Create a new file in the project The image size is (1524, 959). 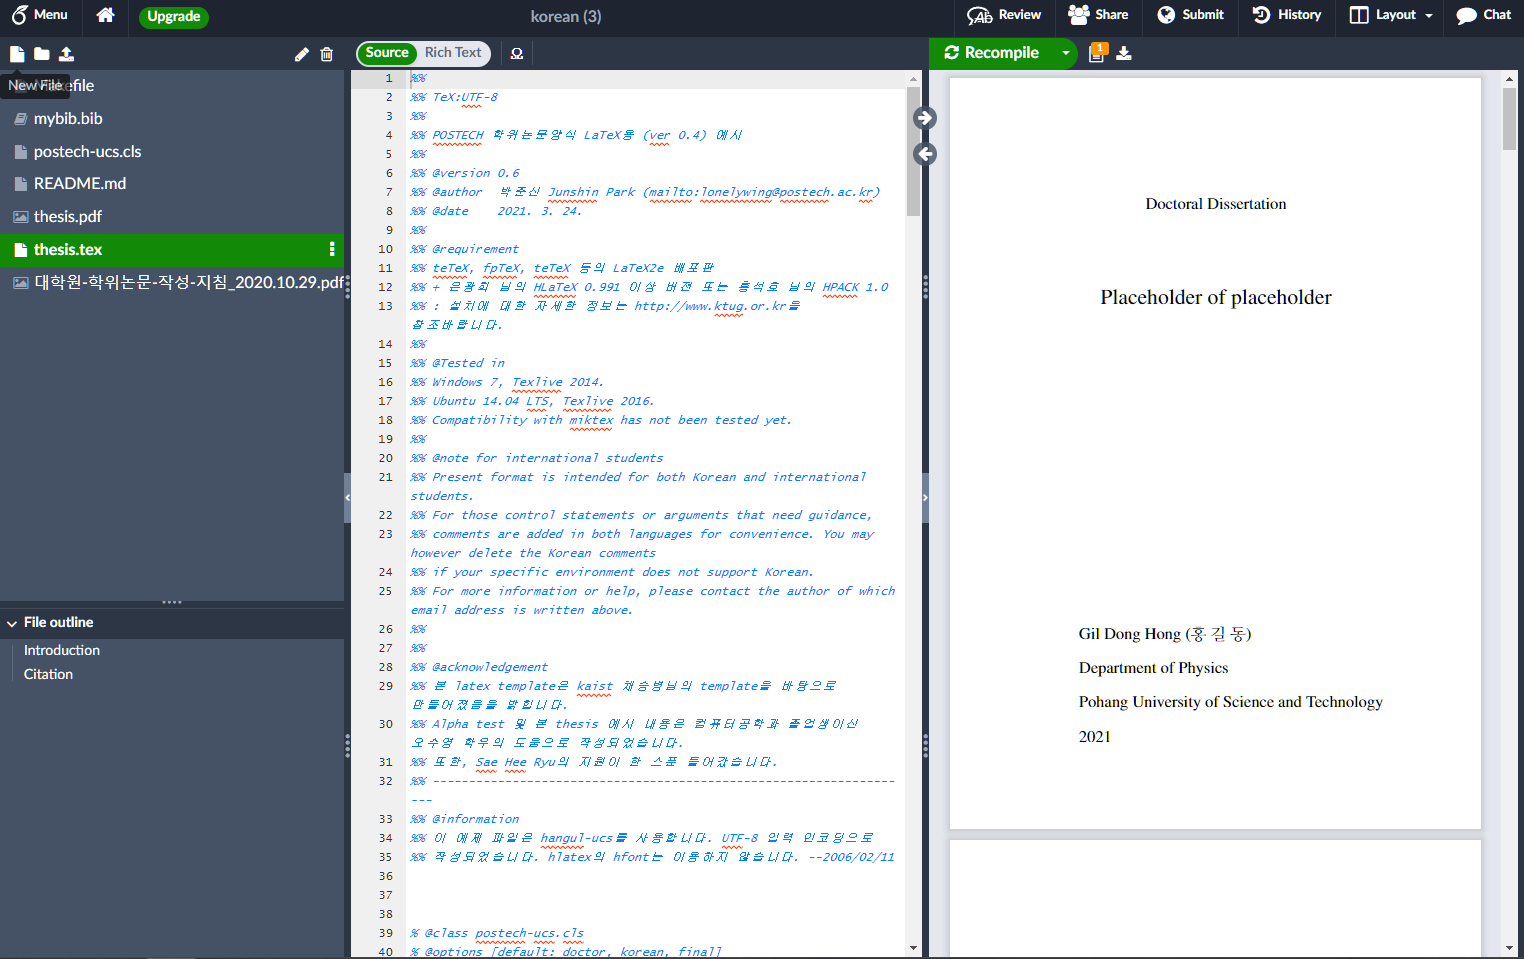point(15,54)
